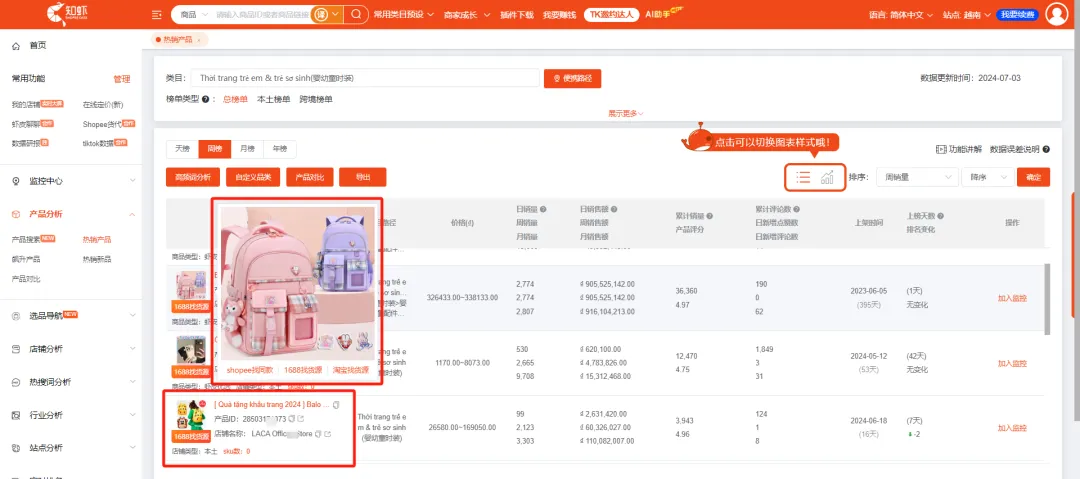Open the 语言 简体中文 dropdown

pyautogui.click(x=900, y=14)
